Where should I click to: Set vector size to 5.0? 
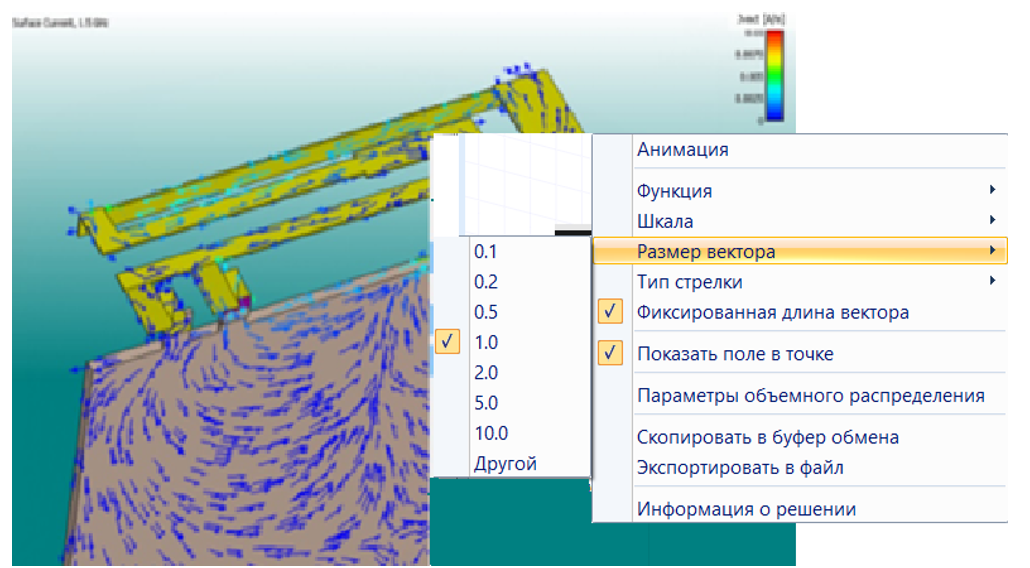click(x=486, y=403)
